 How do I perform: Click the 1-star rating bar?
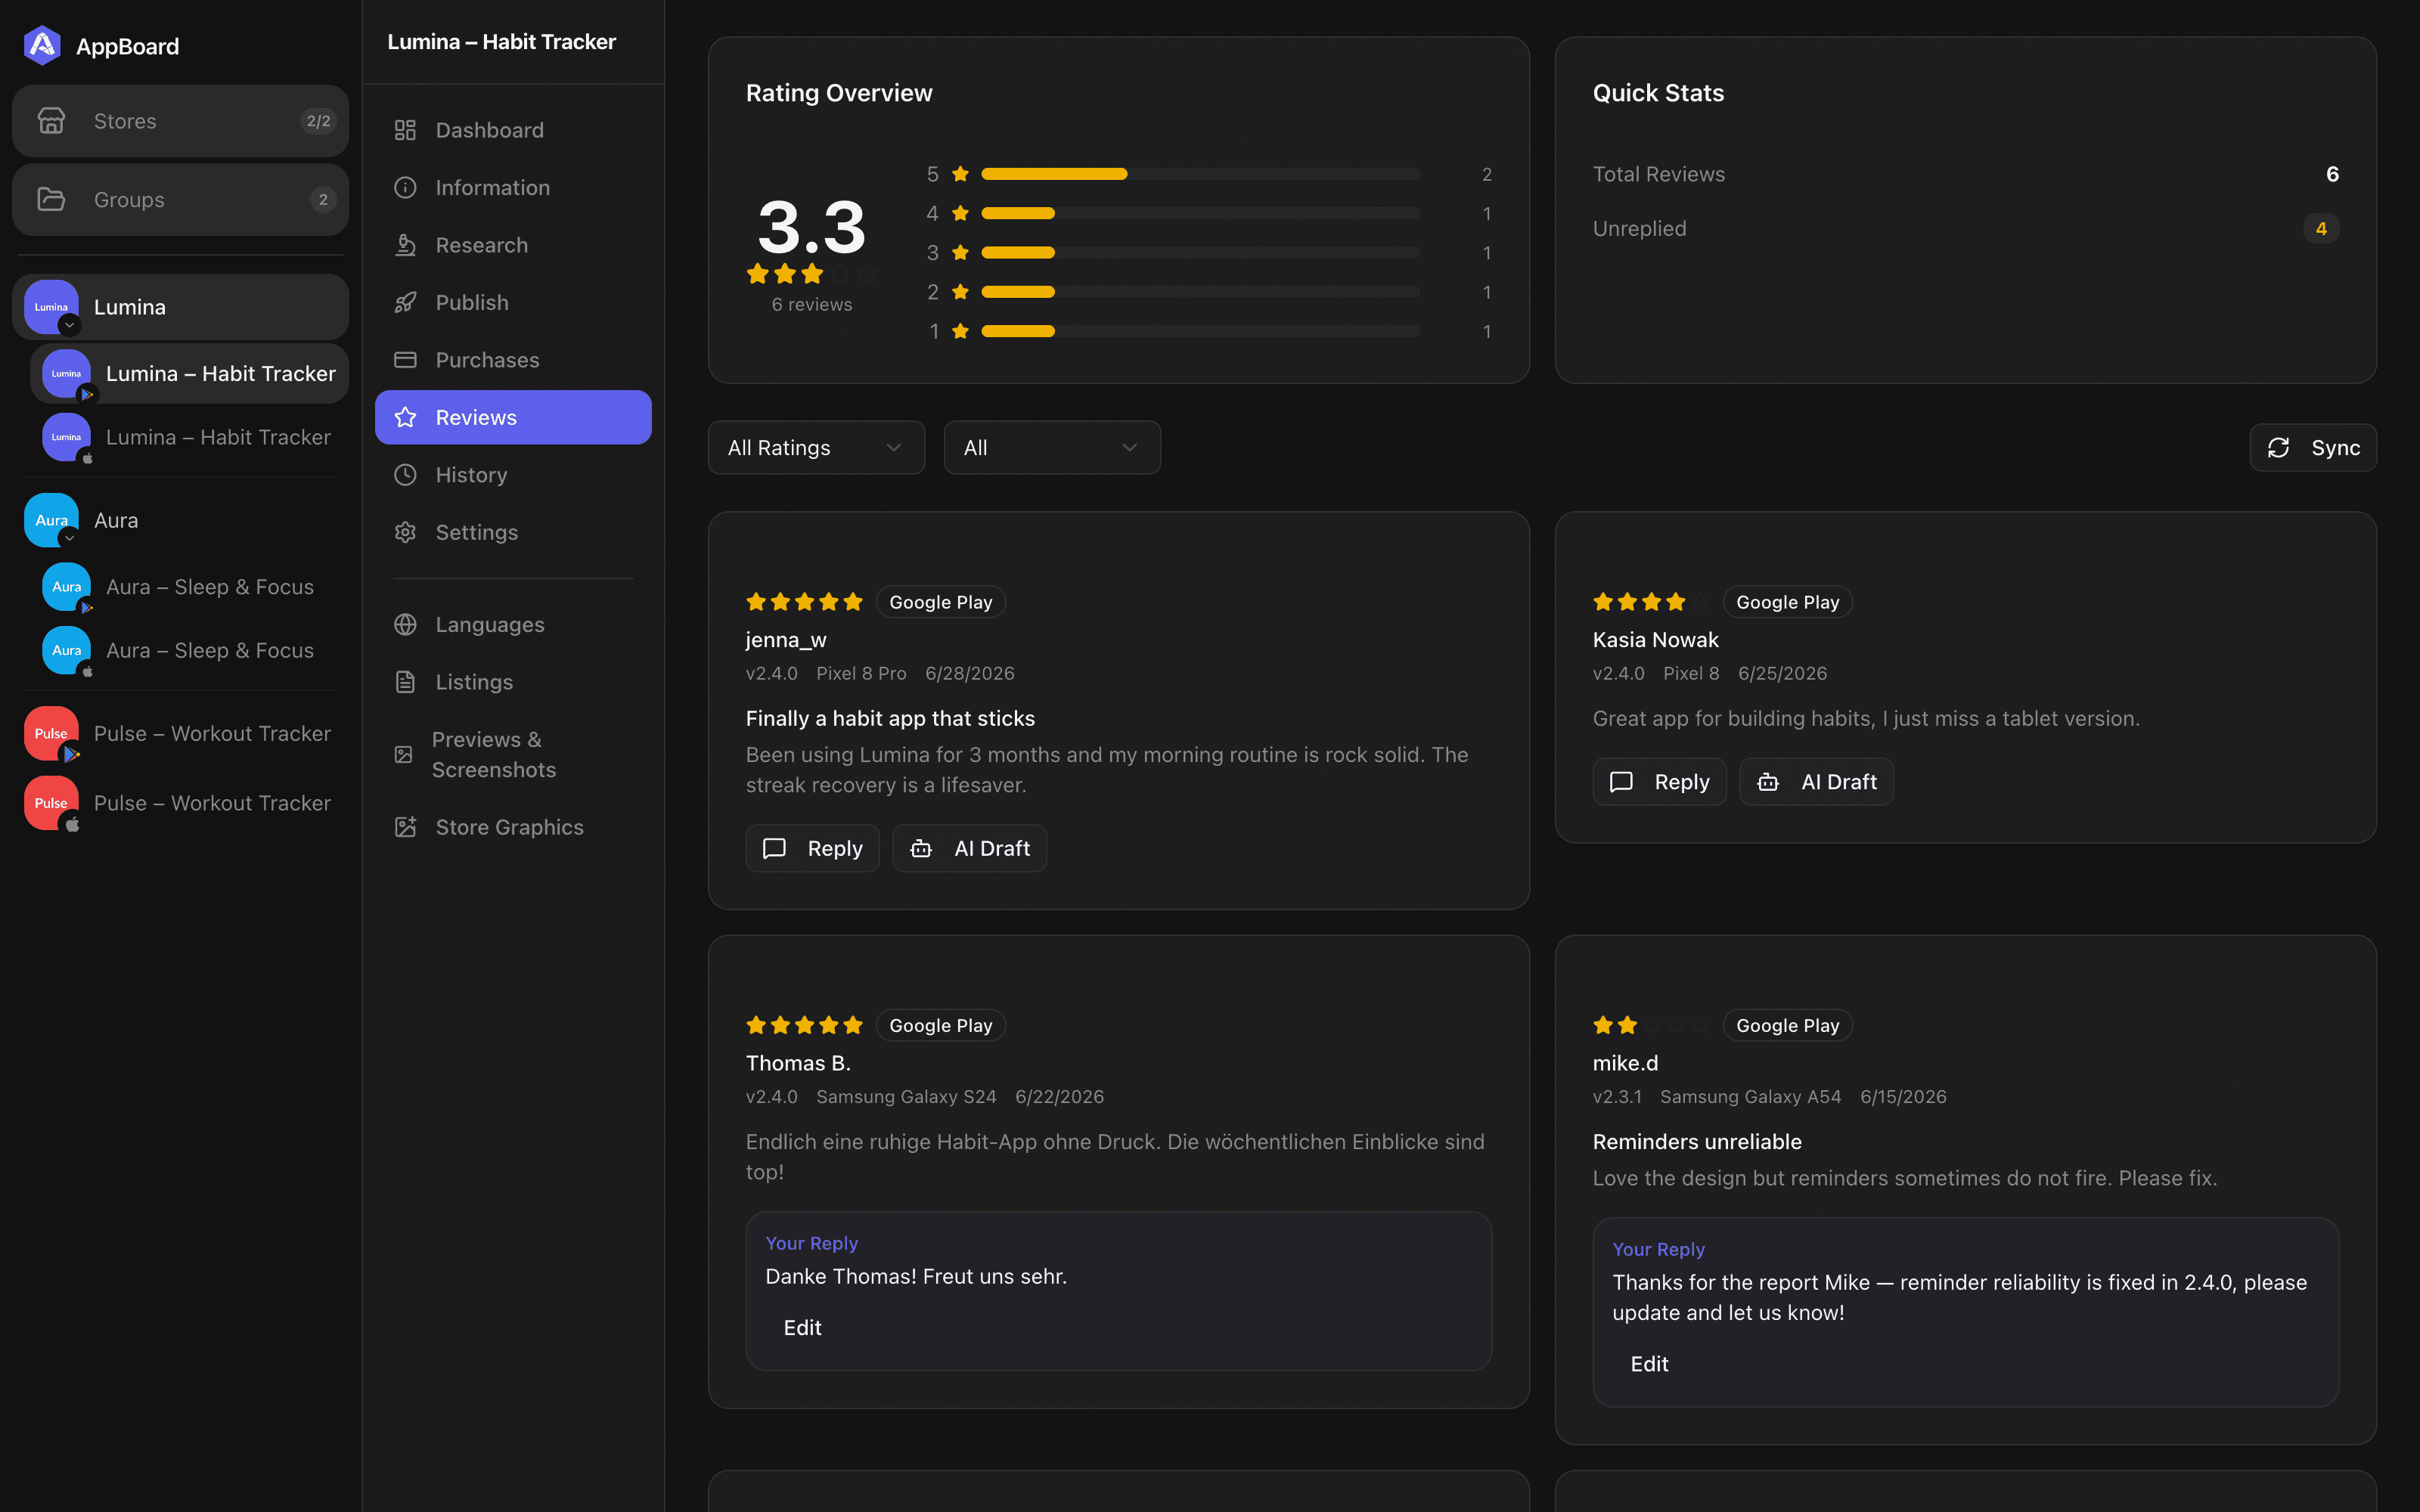click(1200, 331)
